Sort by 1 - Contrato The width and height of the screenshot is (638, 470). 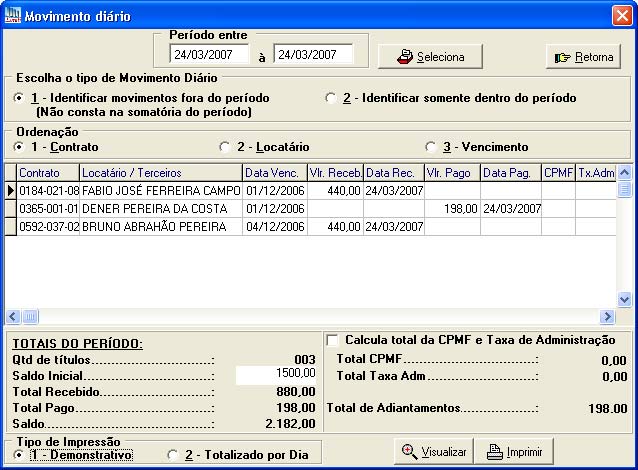19,147
